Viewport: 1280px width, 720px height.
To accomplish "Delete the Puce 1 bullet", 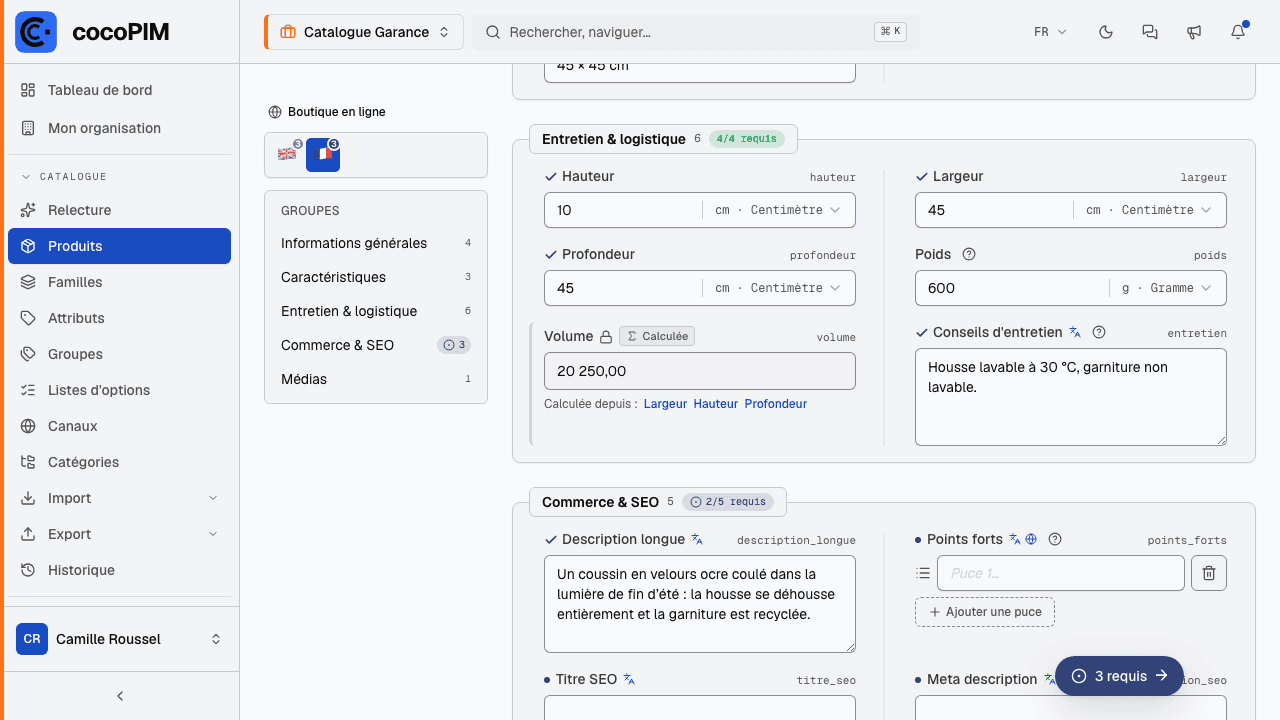I will click(x=1209, y=573).
